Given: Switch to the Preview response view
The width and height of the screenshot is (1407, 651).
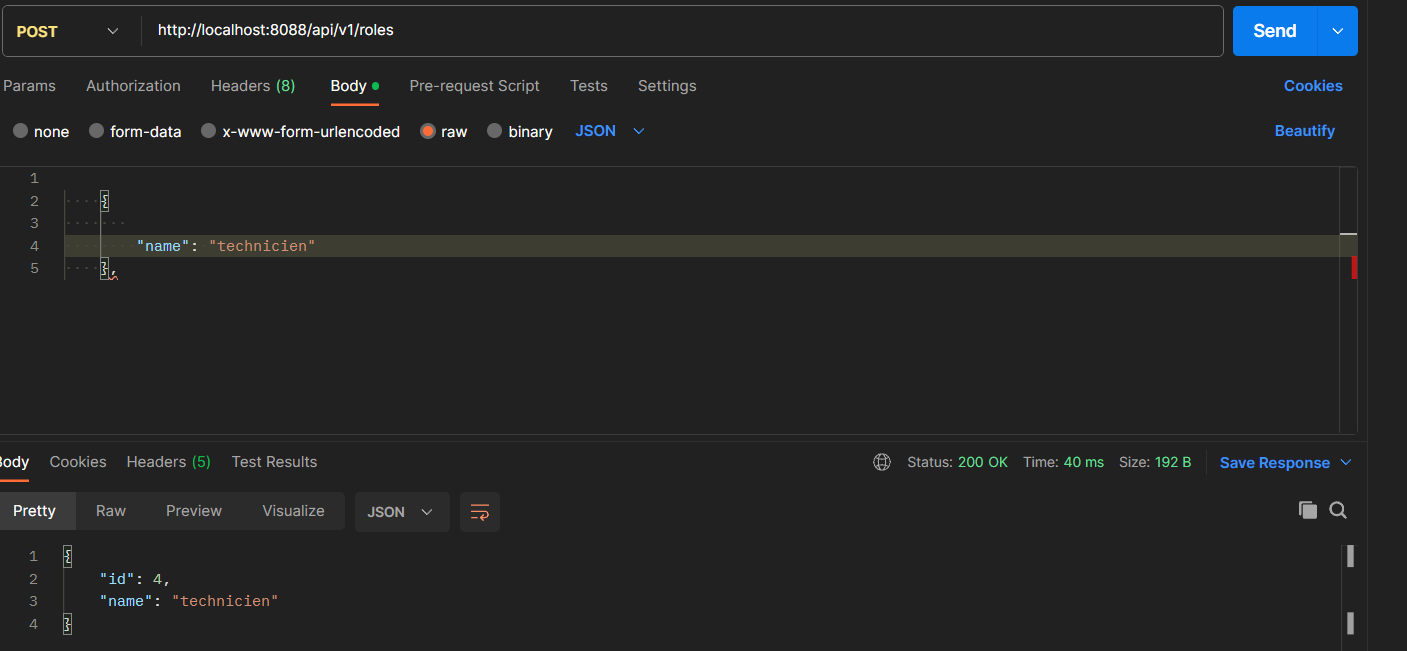Looking at the screenshot, I should click(193, 510).
